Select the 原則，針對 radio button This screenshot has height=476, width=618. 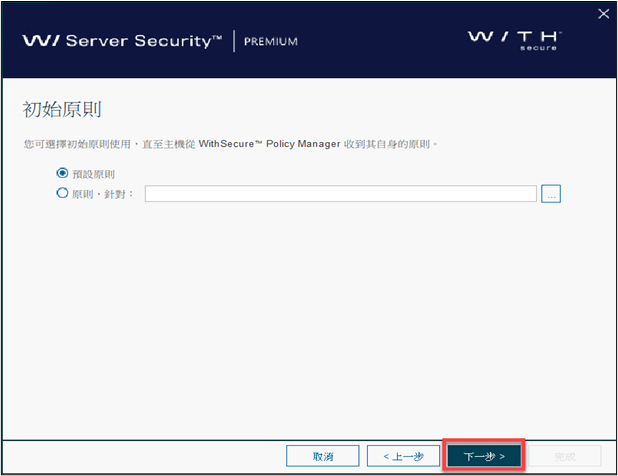click(63, 193)
